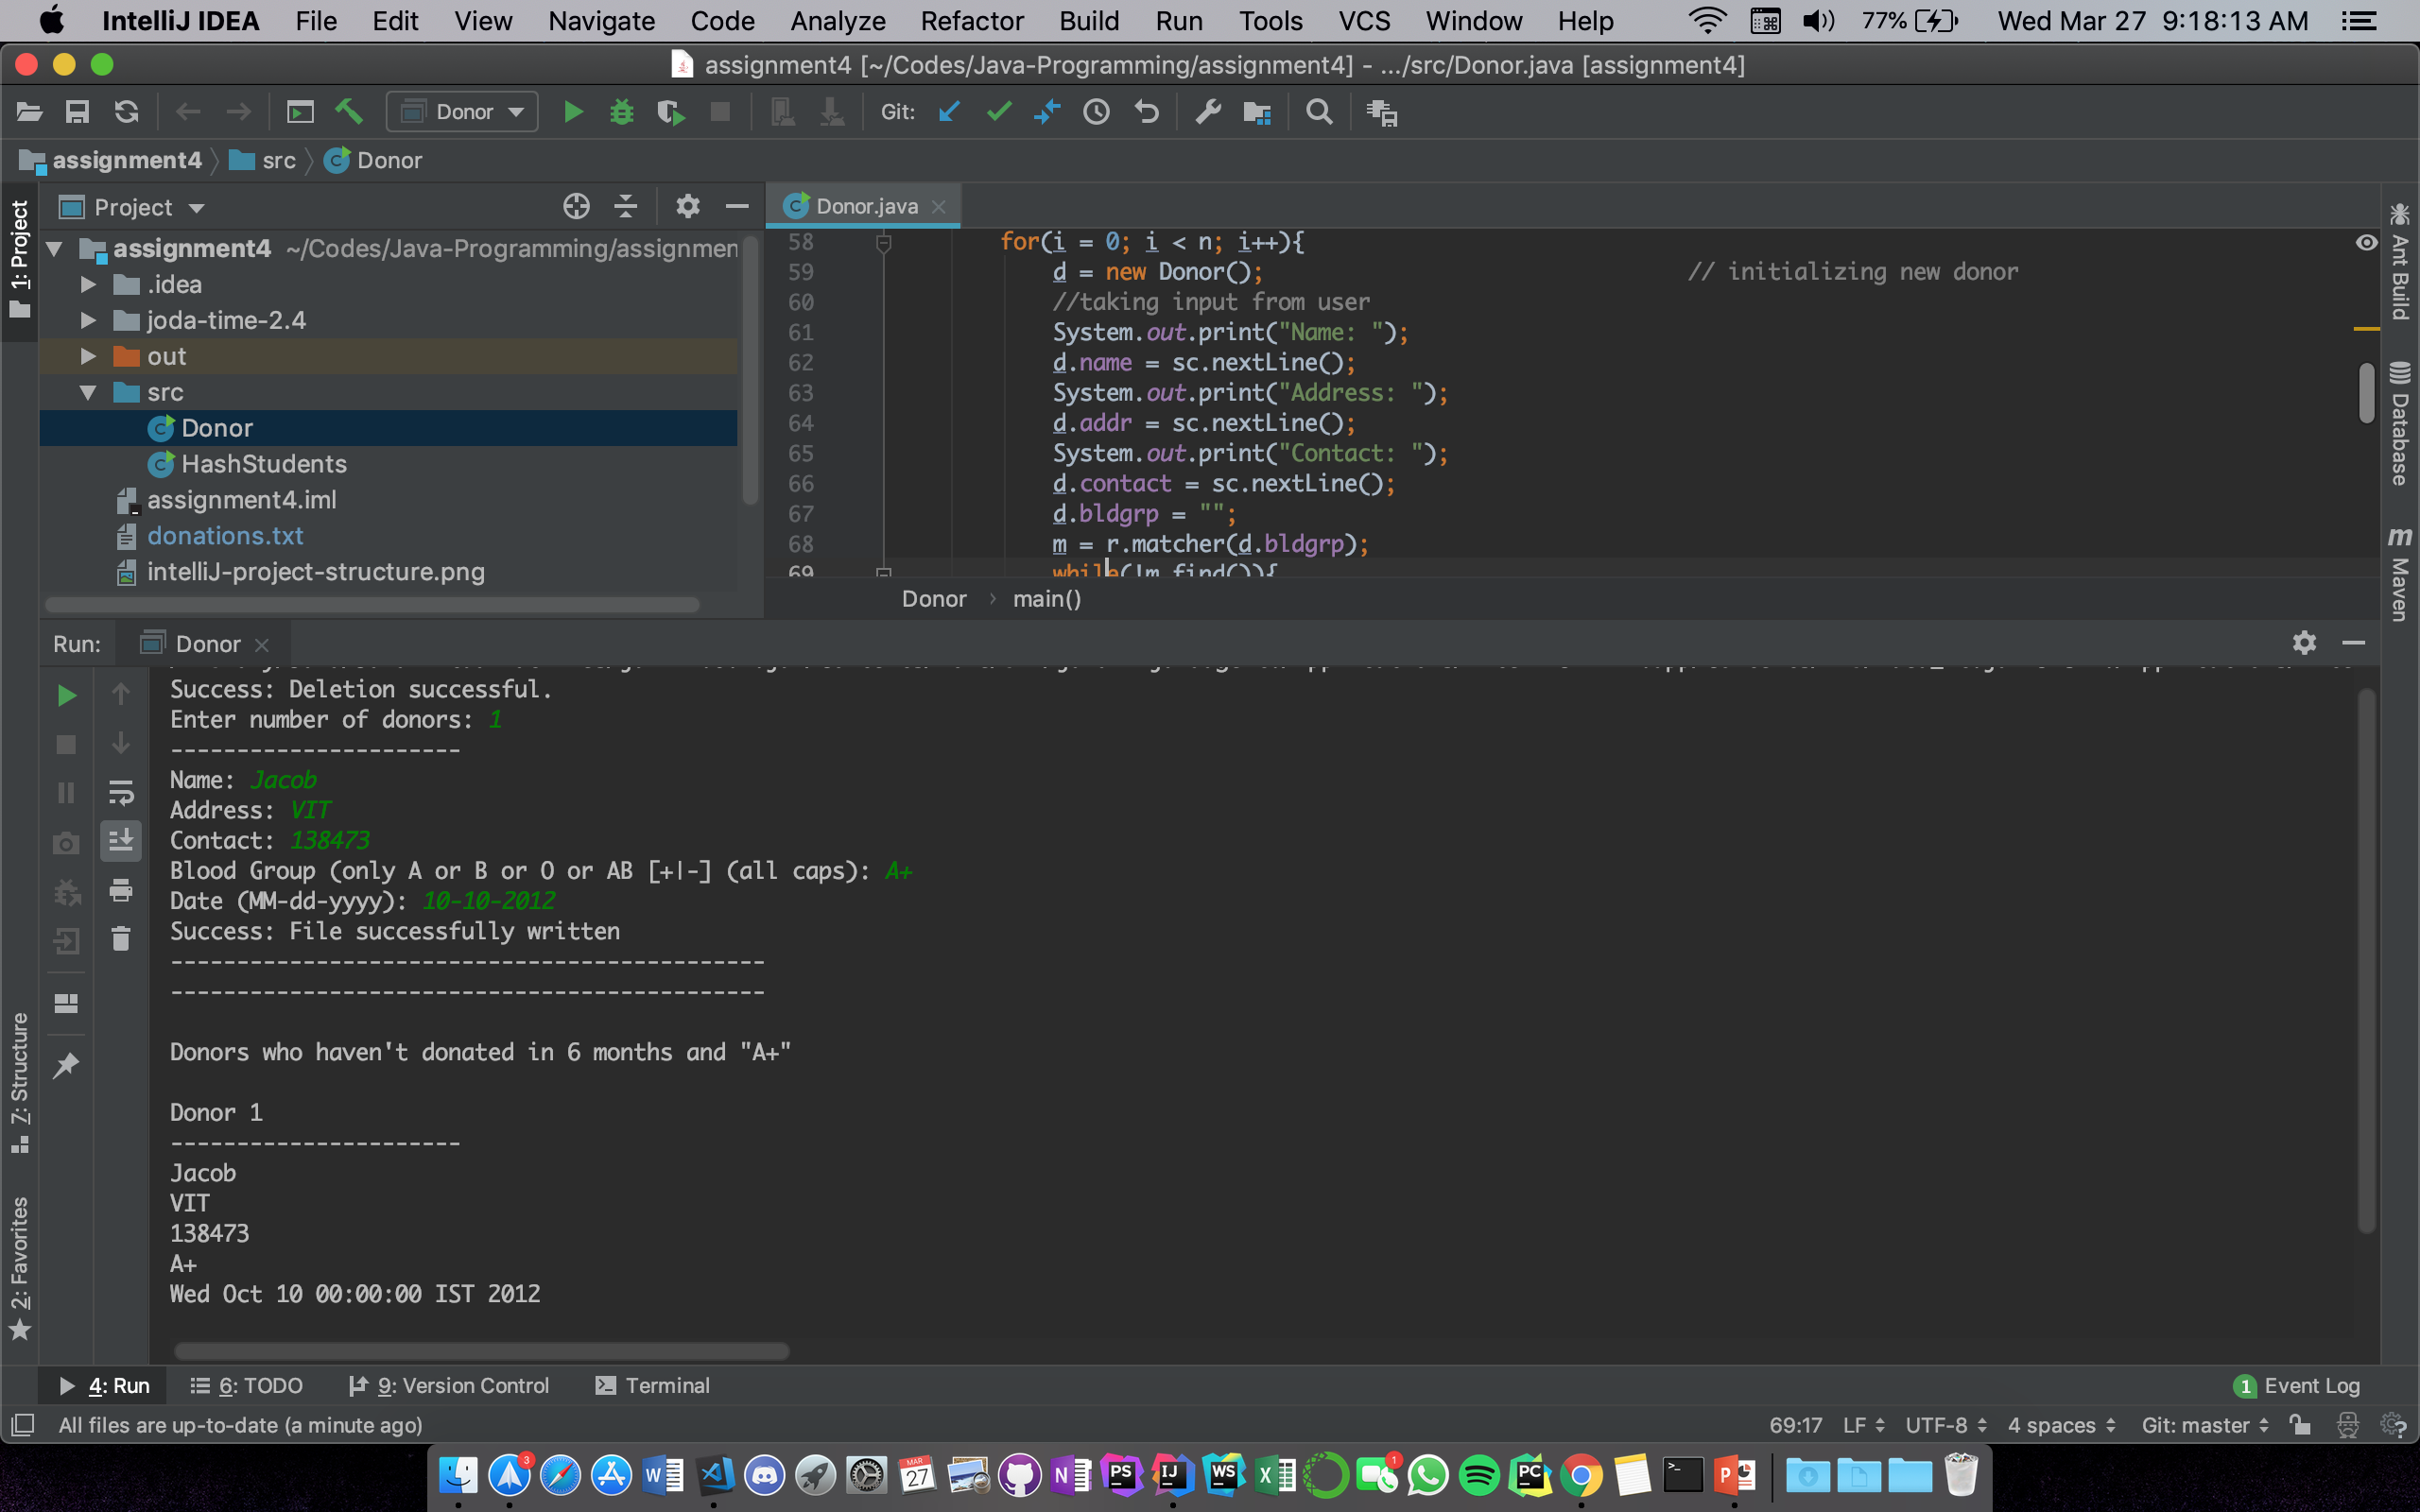The width and height of the screenshot is (2420, 1512).
Task: Click the Build project hammer icon
Action: pyautogui.click(x=349, y=112)
